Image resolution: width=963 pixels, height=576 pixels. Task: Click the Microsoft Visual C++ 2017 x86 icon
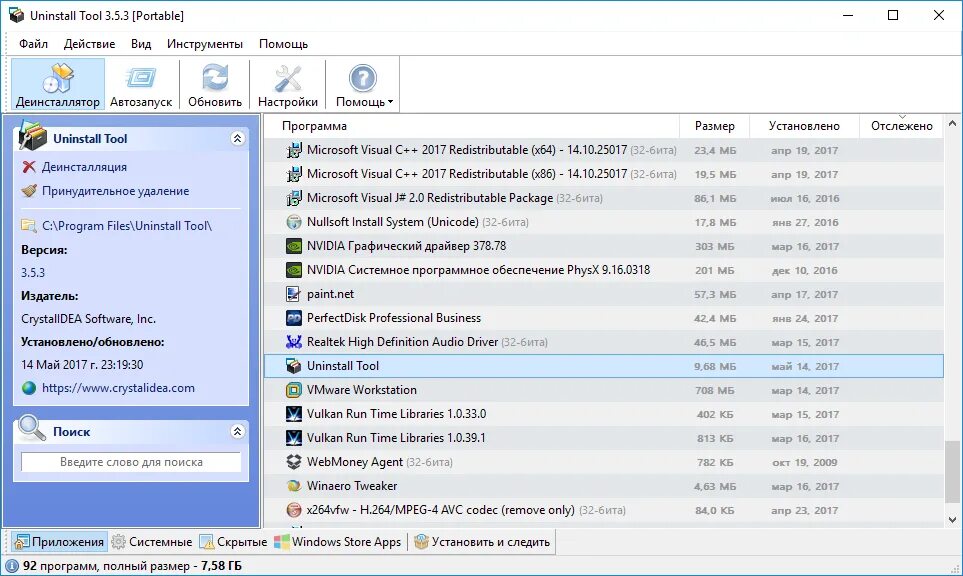pyautogui.click(x=294, y=174)
